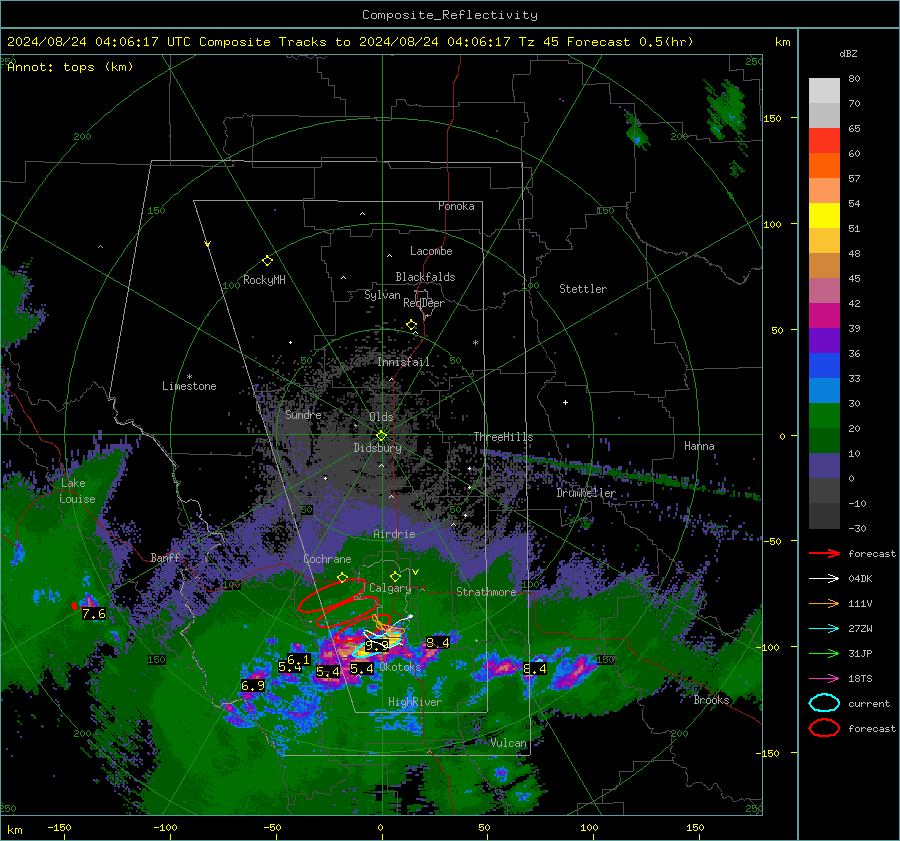The width and height of the screenshot is (900, 841).
Task: Click the Strathmore city label
Action: [x=486, y=592]
